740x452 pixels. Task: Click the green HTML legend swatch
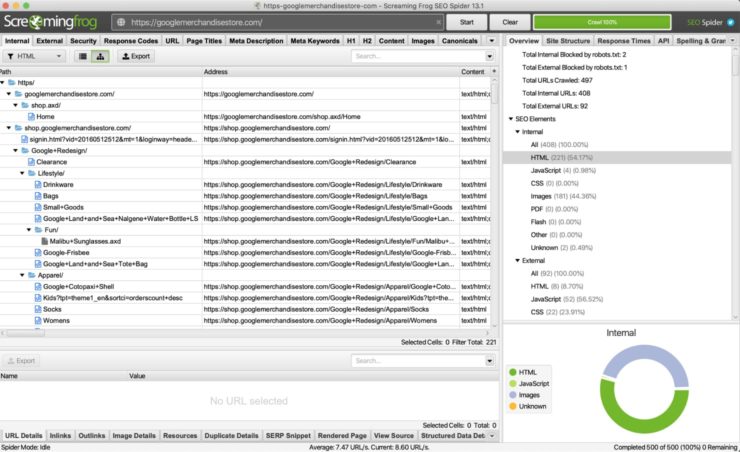[513, 372]
